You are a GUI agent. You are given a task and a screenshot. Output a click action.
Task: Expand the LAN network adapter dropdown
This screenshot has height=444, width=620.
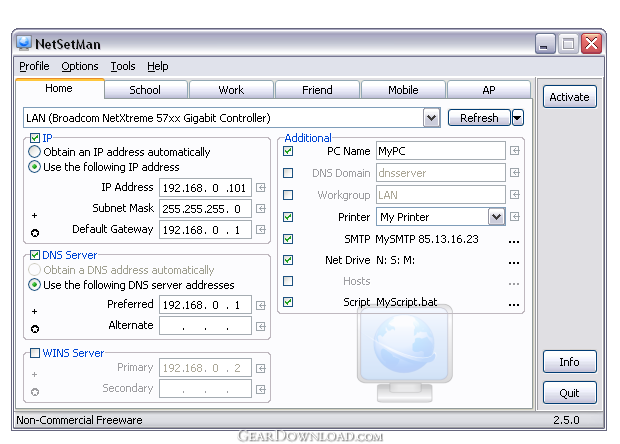point(432,118)
